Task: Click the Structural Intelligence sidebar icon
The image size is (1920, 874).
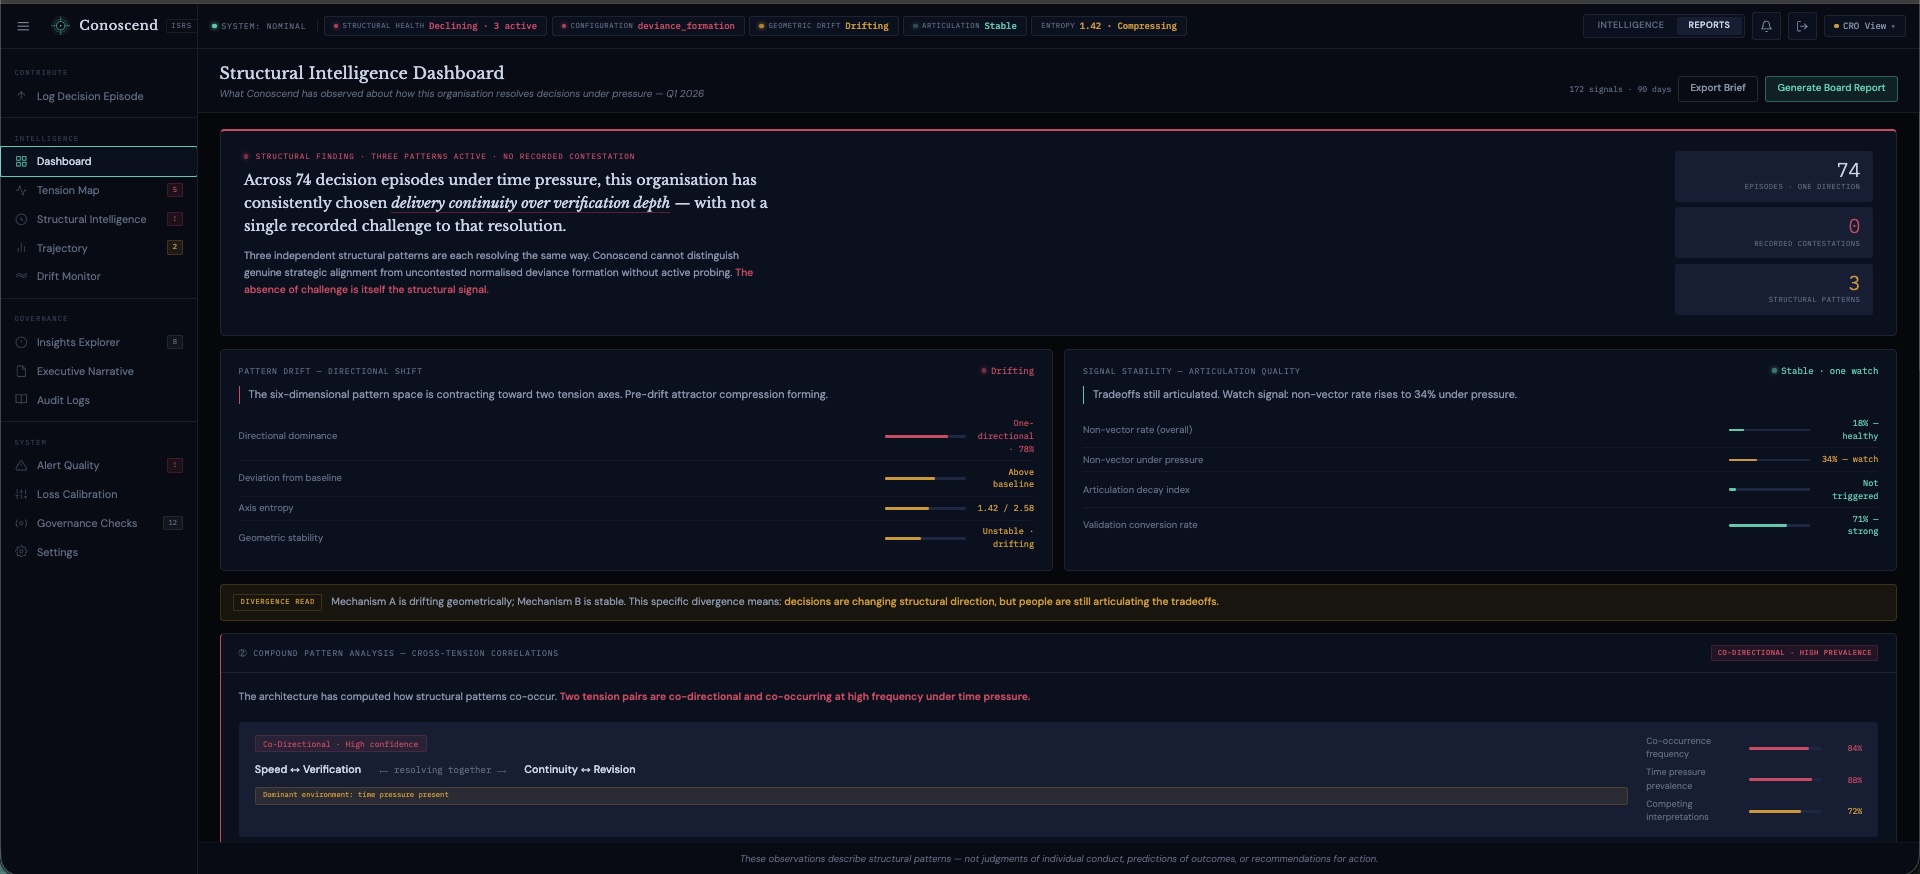Action: 21,219
